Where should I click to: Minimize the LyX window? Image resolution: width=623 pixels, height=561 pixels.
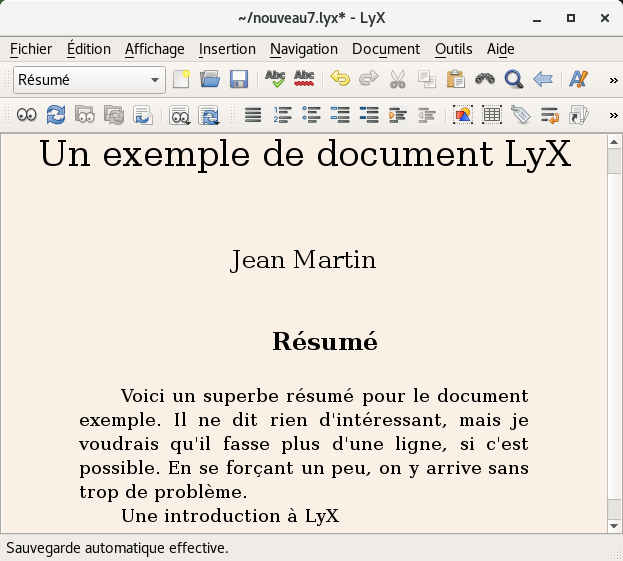coord(537,18)
